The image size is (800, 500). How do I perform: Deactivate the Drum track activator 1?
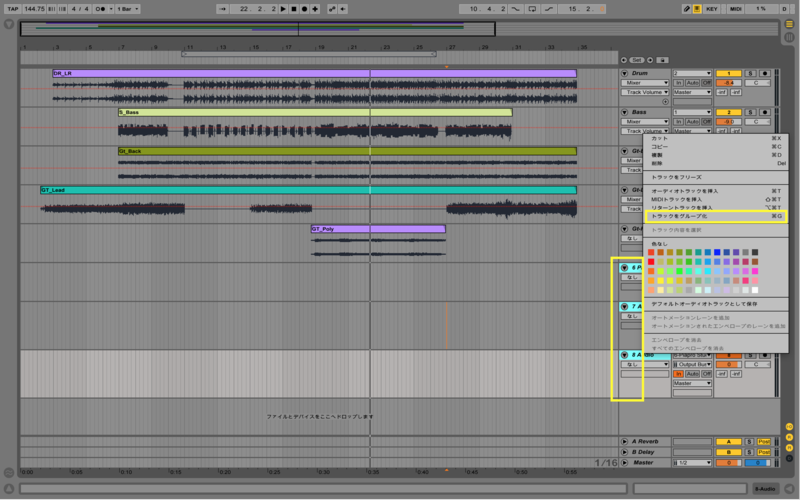point(729,73)
